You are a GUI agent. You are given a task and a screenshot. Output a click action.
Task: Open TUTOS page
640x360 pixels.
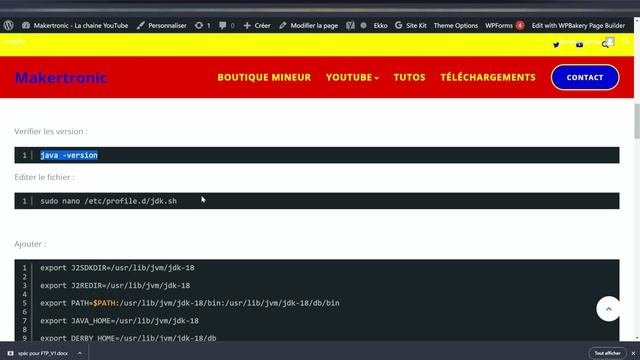[409, 77]
